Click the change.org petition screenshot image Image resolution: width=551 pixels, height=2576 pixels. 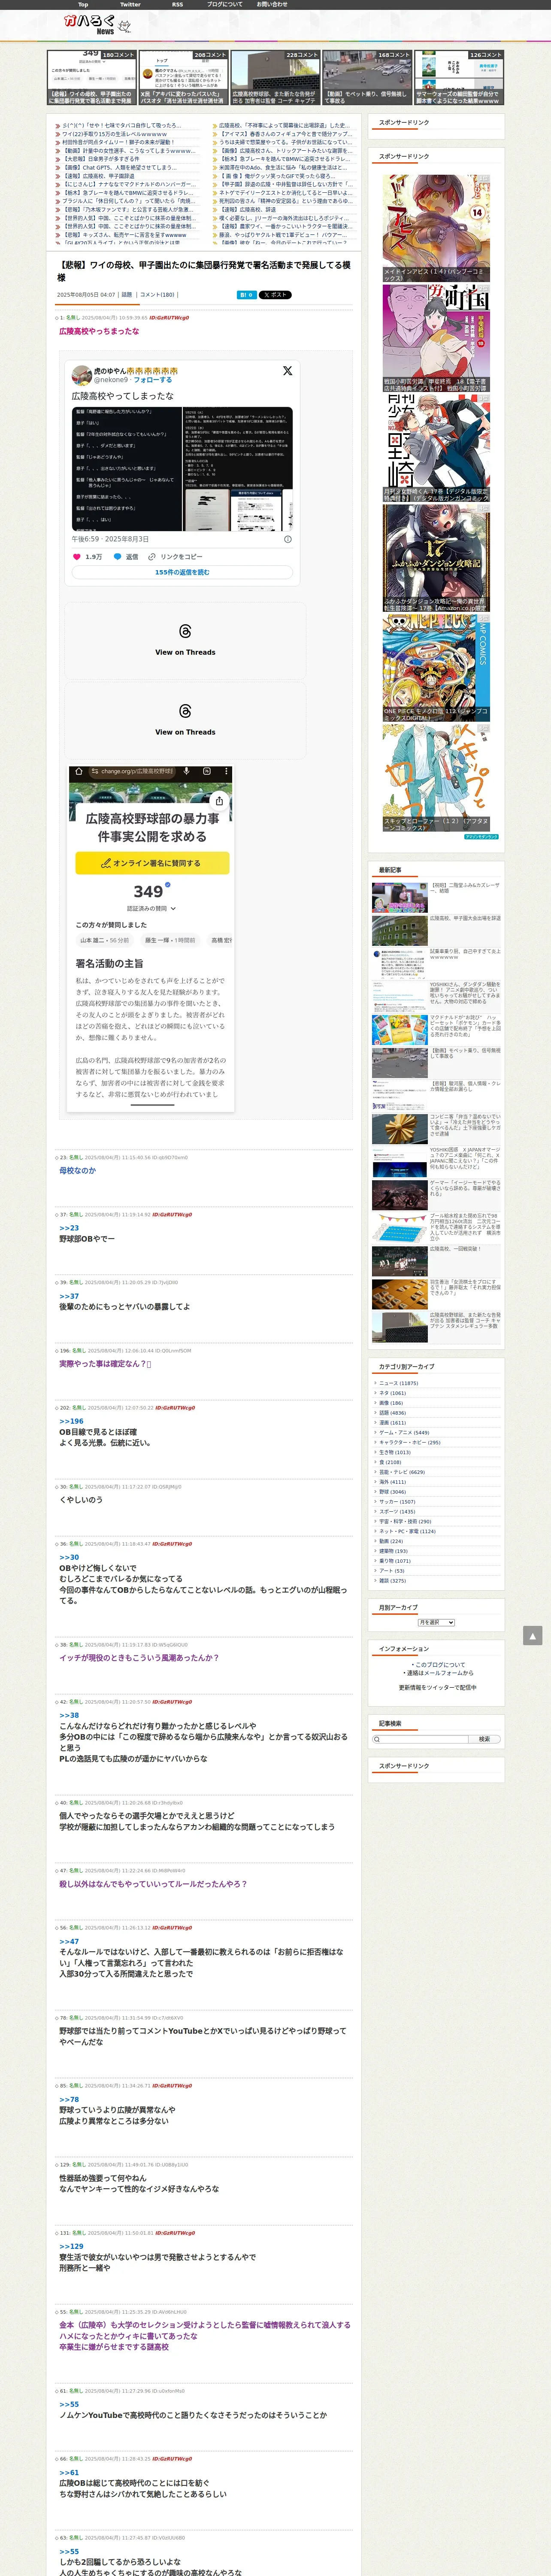(x=151, y=939)
